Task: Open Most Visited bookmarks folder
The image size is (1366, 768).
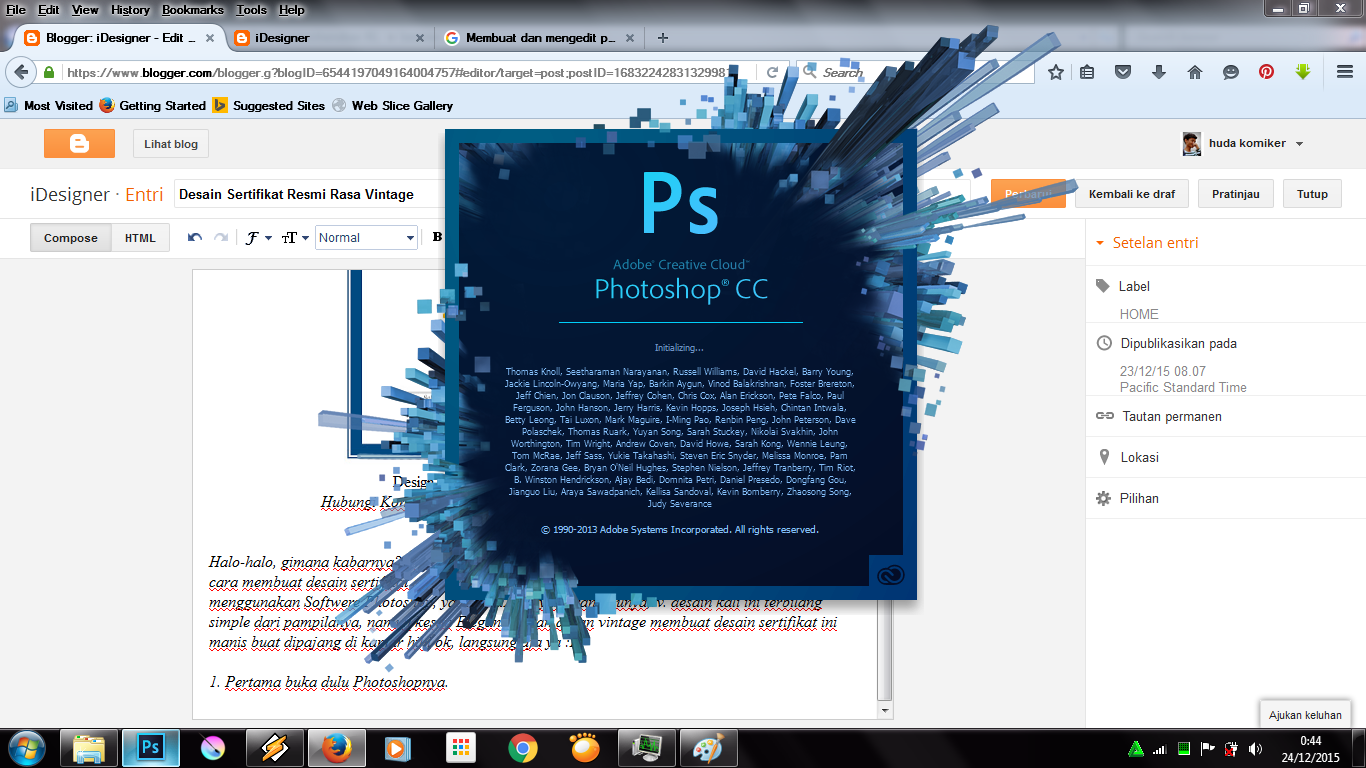Action: point(49,105)
